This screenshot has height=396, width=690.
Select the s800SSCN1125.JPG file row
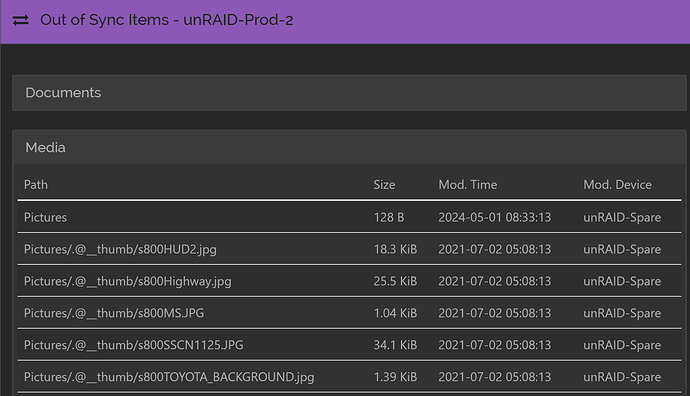349,345
